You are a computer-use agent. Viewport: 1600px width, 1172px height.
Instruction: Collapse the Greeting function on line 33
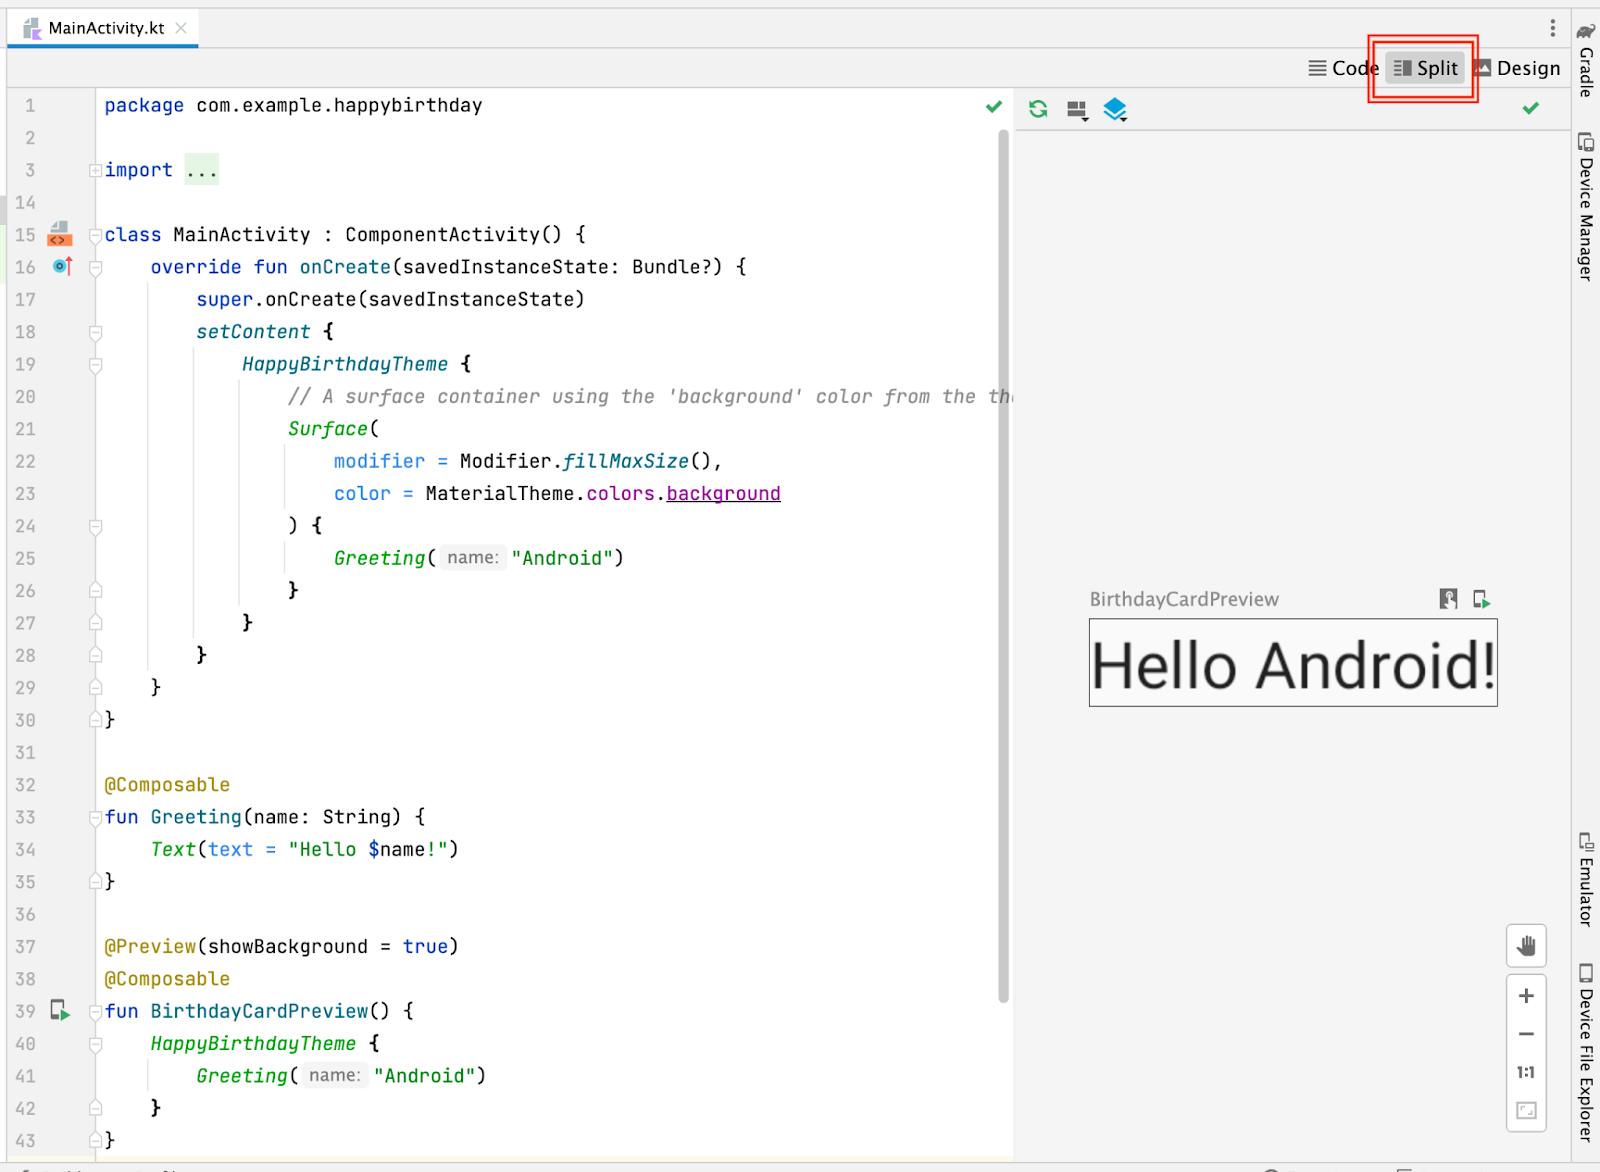click(x=95, y=818)
